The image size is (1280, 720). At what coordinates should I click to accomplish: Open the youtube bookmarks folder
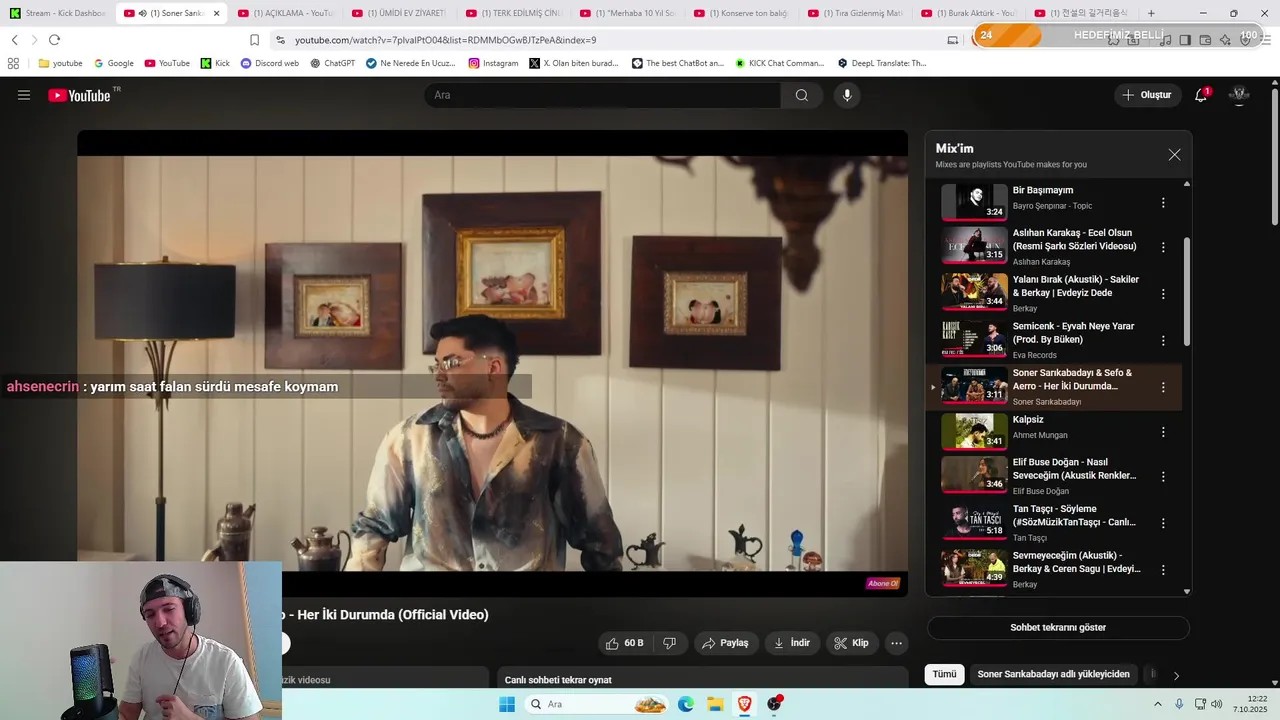pyautogui.click(x=61, y=63)
